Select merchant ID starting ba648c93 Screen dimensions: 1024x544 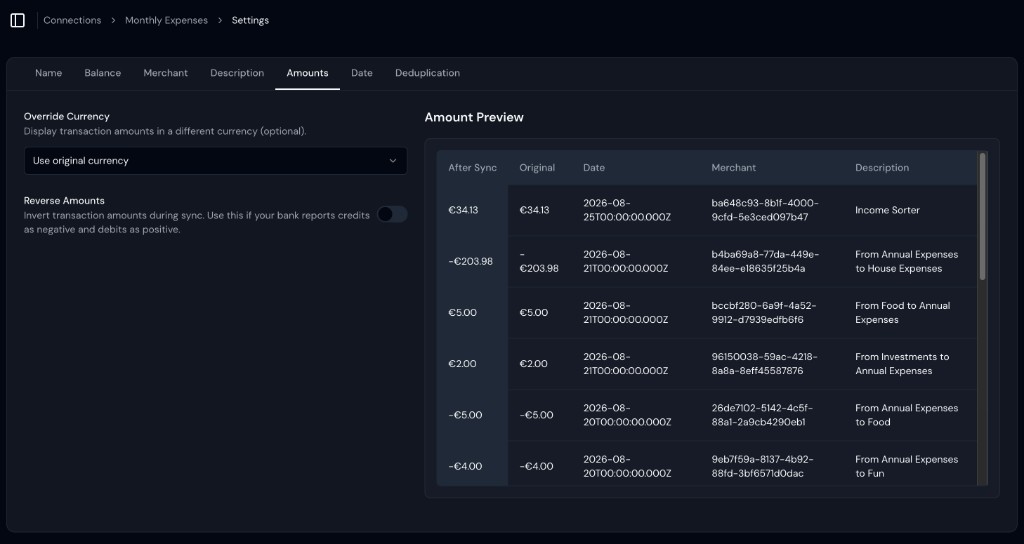click(x=765, y=210)
